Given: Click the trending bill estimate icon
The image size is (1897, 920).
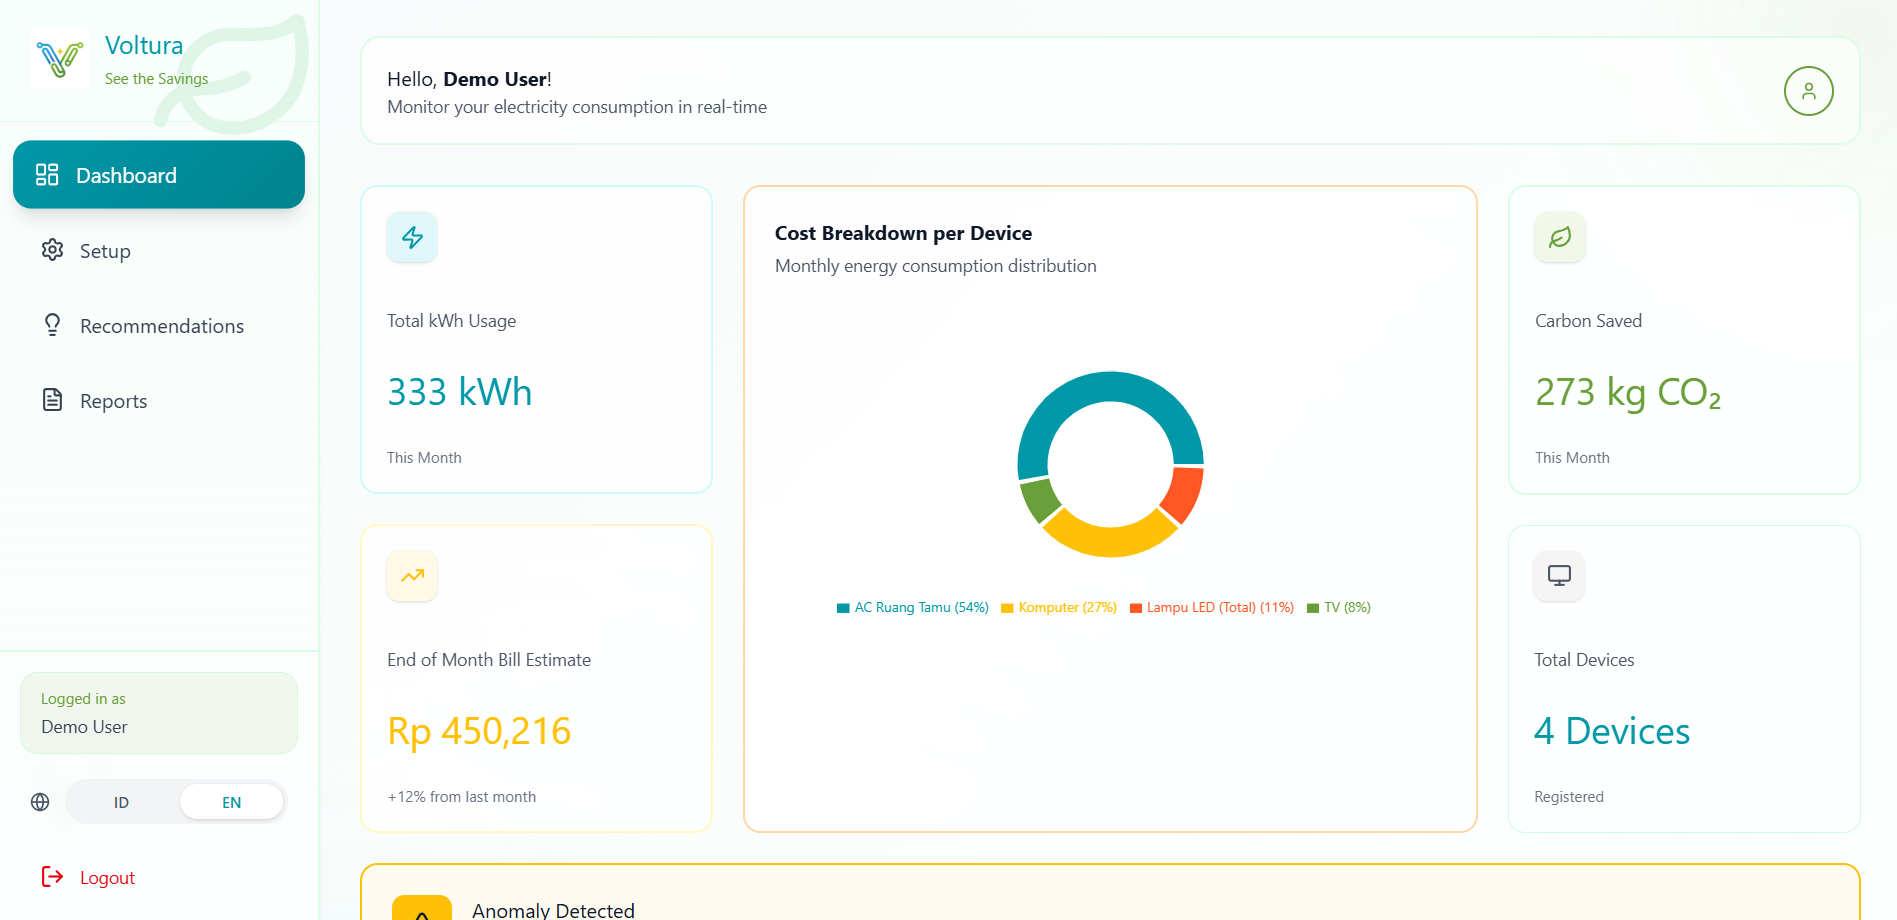Looking at the screenshot, I should point(412,576).
